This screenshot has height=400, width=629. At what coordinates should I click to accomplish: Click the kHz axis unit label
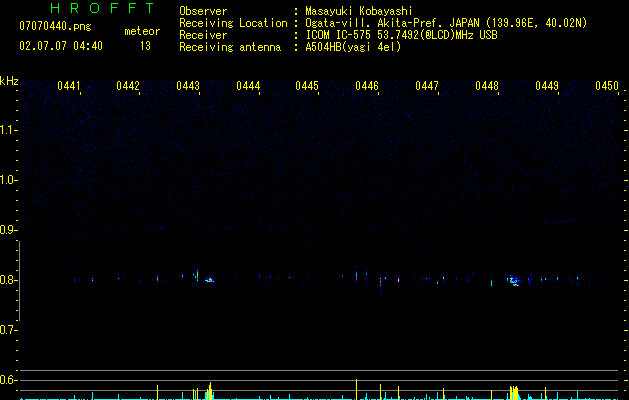pos(9,81)
